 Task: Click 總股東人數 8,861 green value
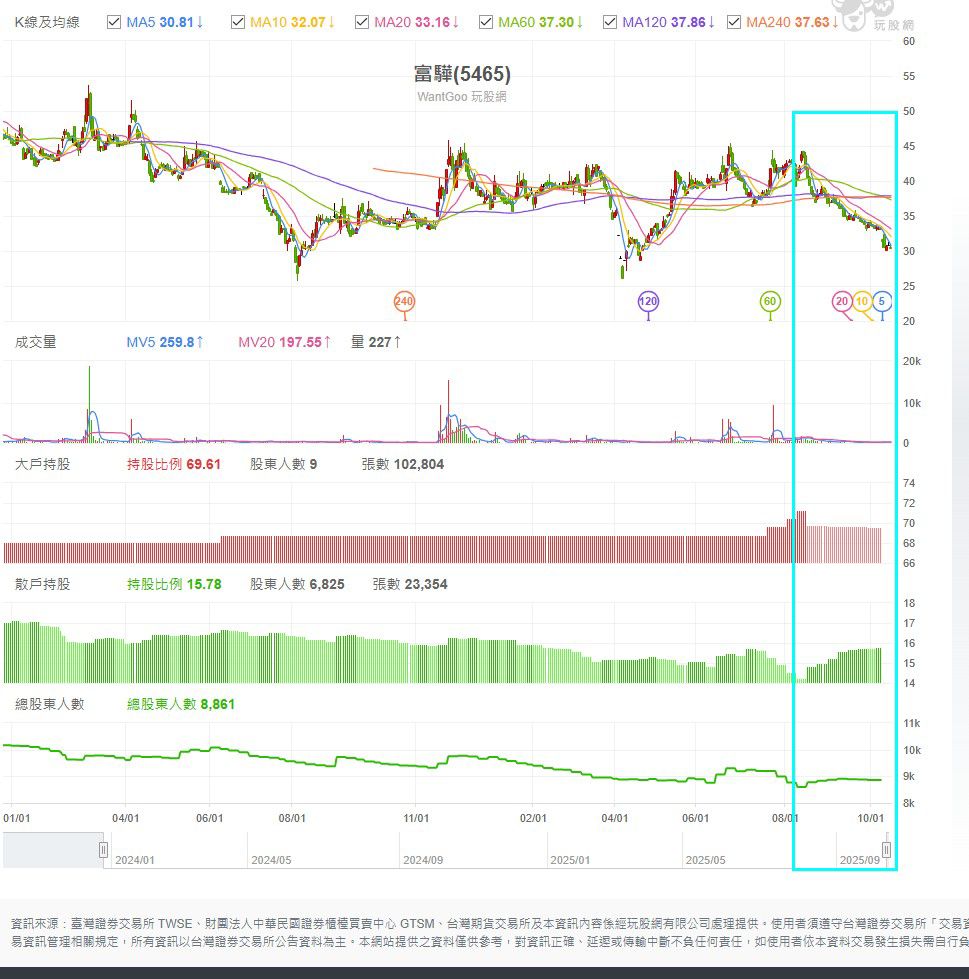[x=181, y=704]
